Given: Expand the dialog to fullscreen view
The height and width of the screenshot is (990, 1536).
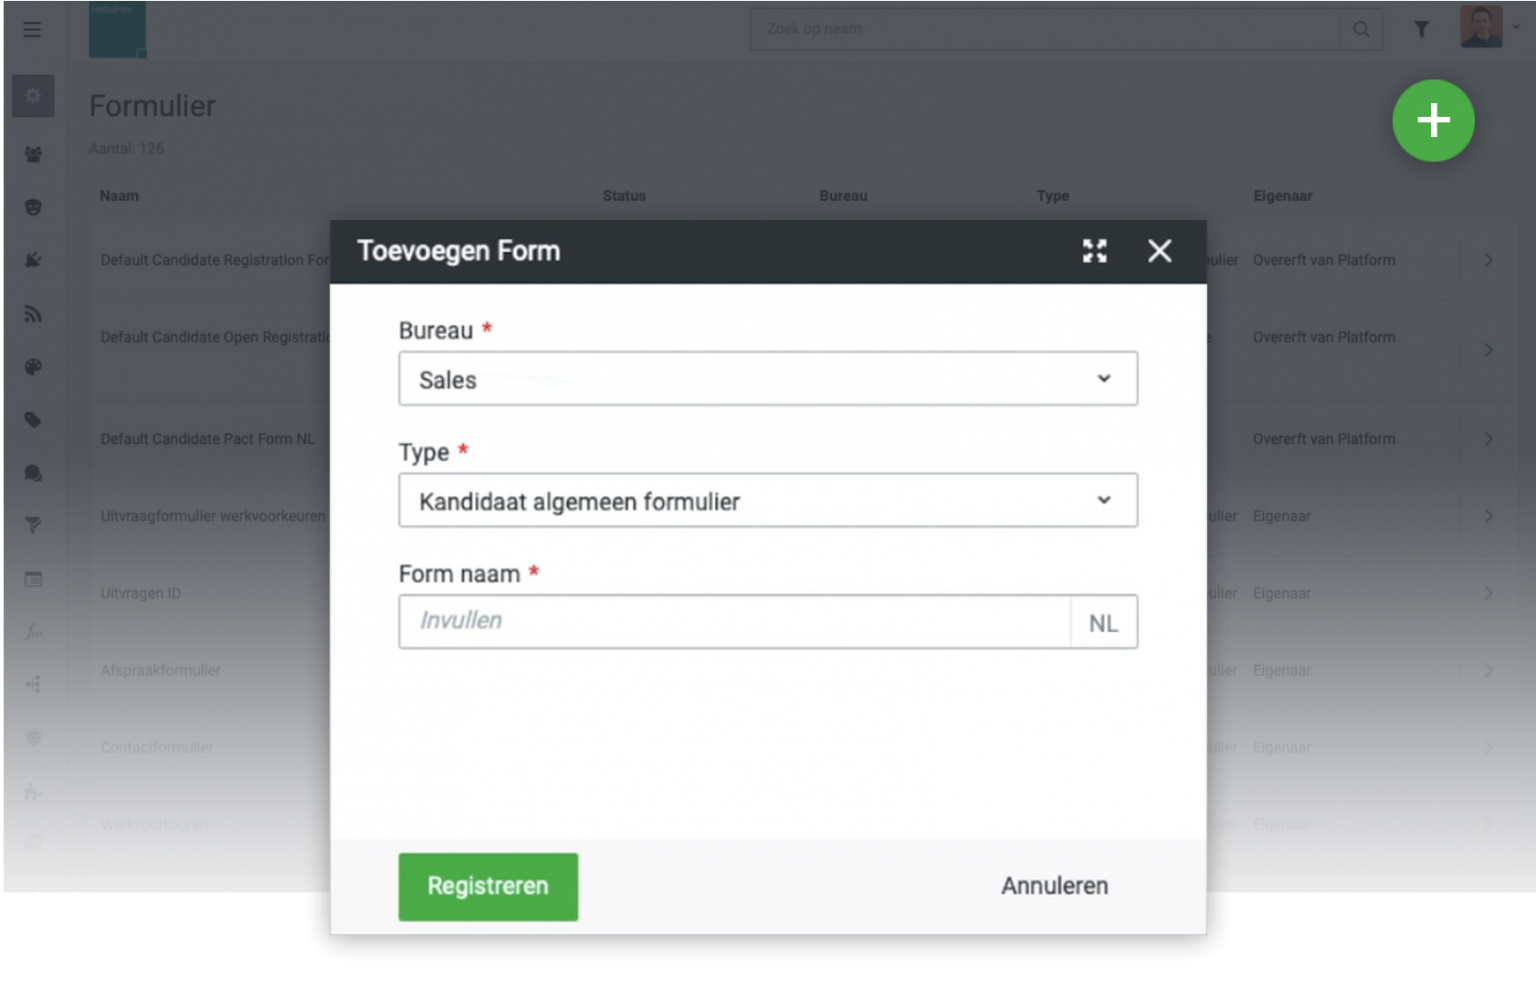Looking at the screenshot, I should 1095,251.
